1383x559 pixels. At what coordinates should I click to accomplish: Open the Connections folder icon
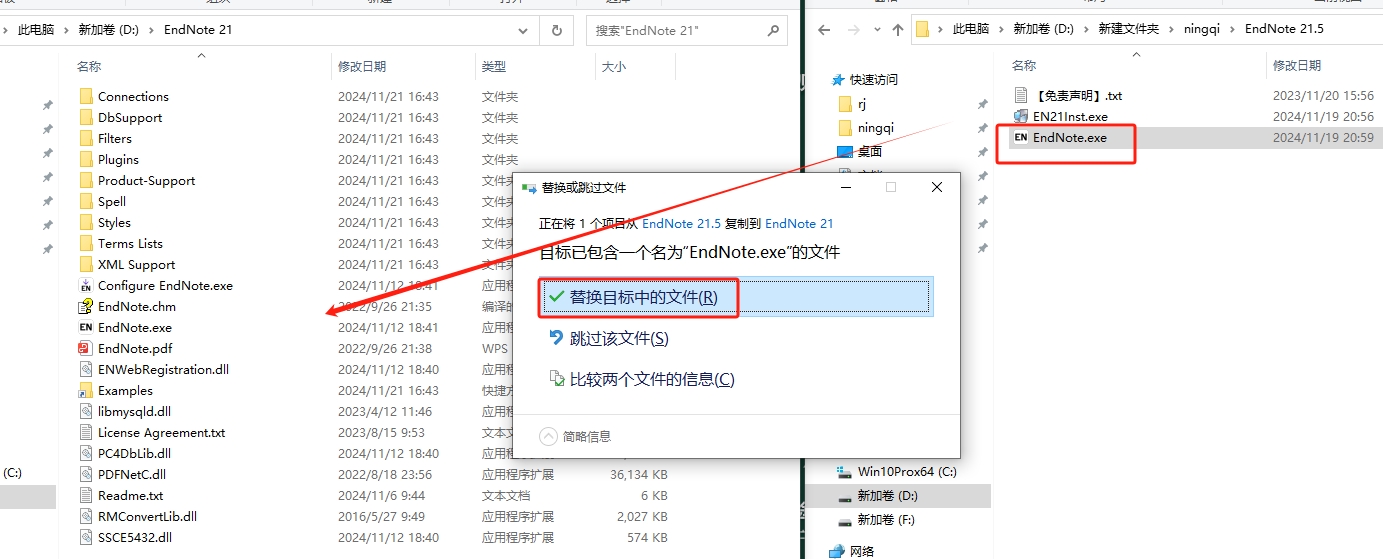pos(86,97)
